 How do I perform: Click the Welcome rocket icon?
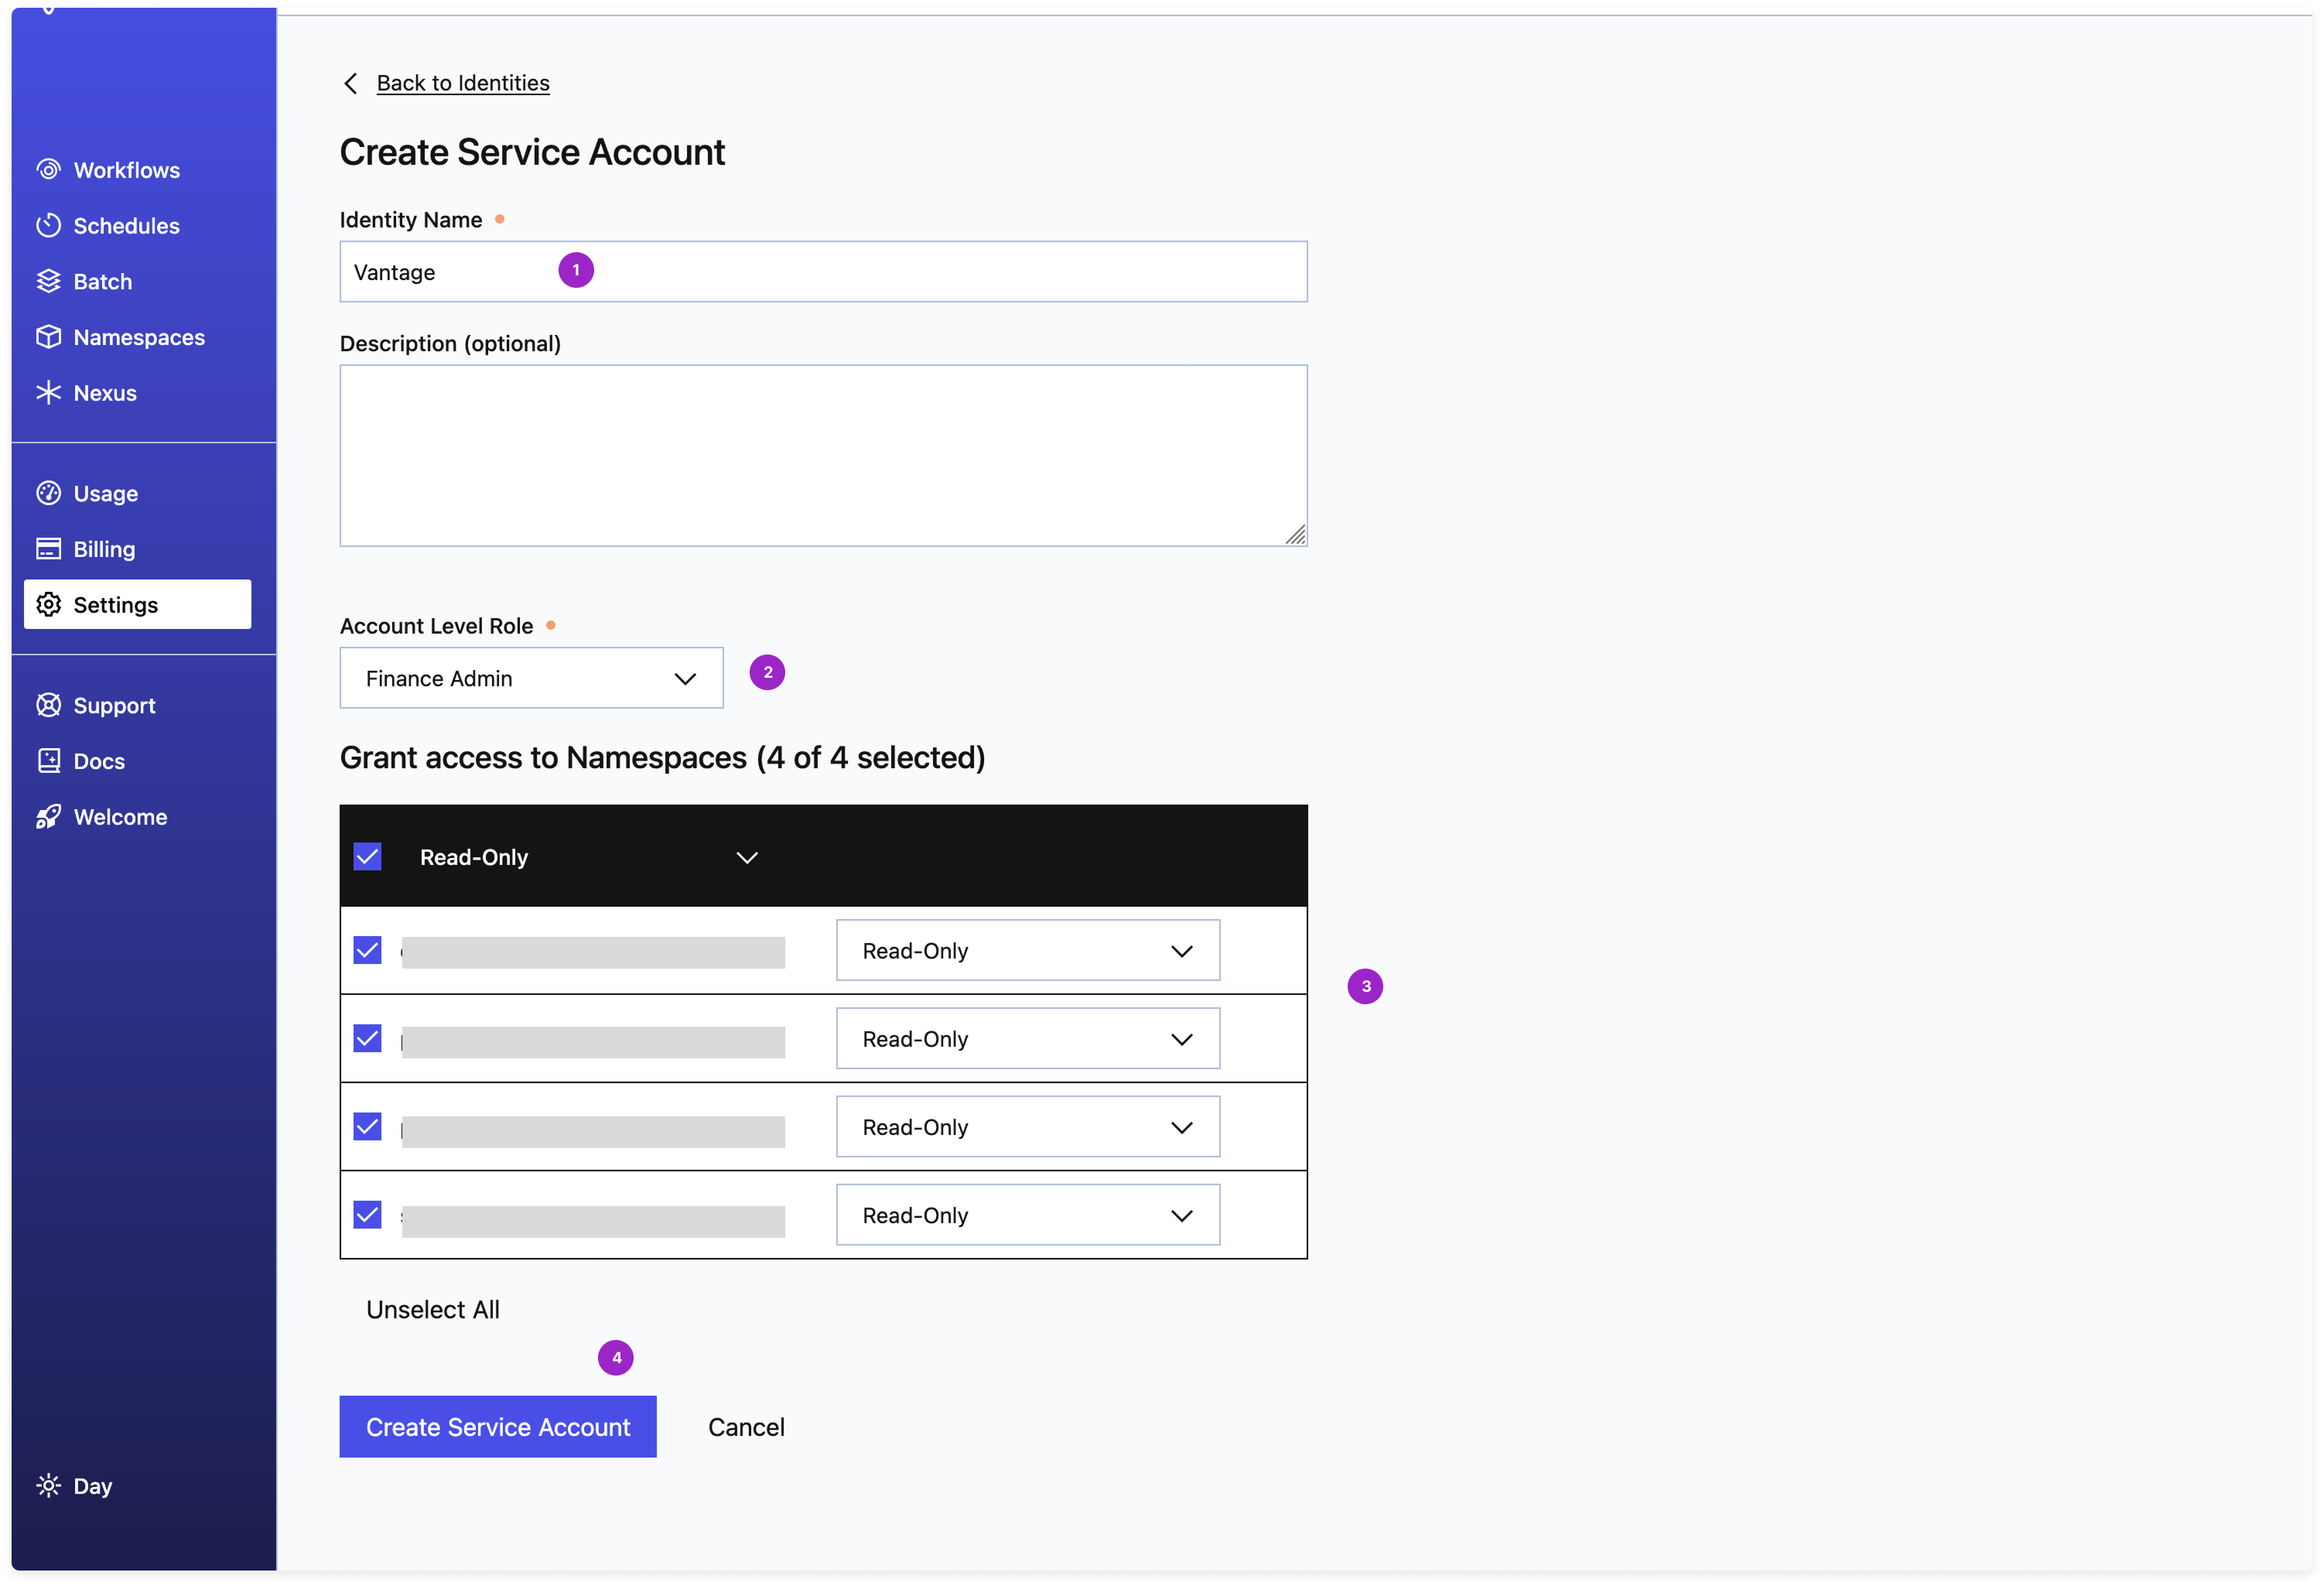coord(48,817)
